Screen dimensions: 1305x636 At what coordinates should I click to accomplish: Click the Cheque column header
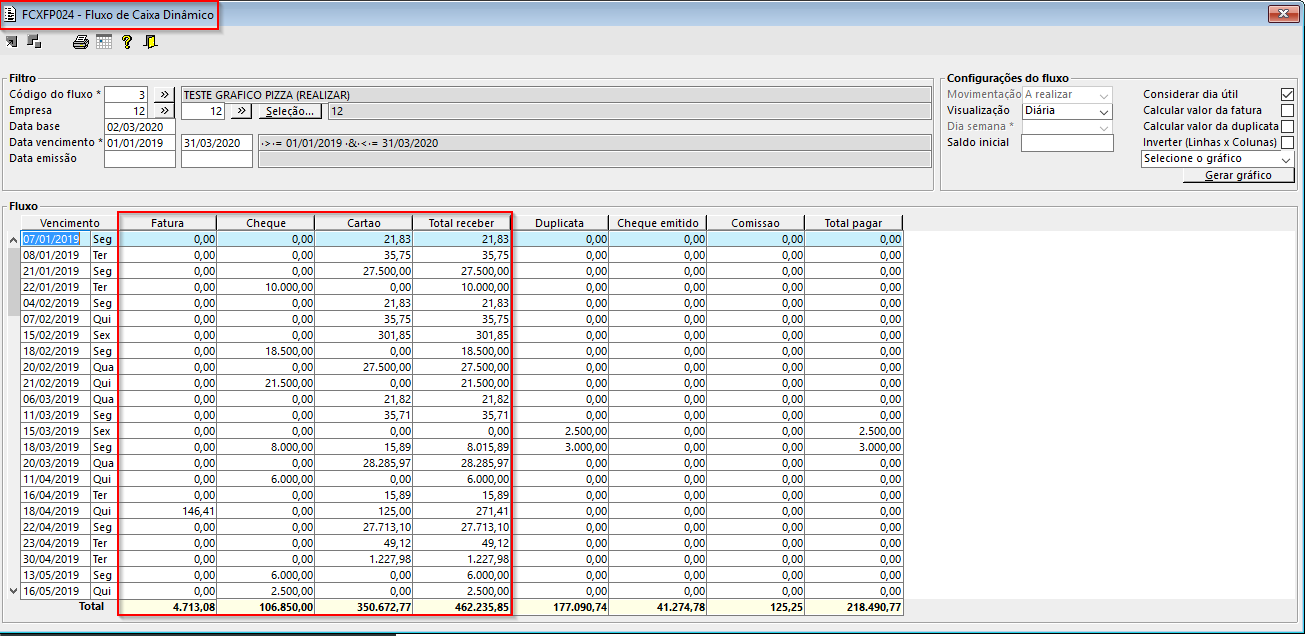tap(265, 223)
